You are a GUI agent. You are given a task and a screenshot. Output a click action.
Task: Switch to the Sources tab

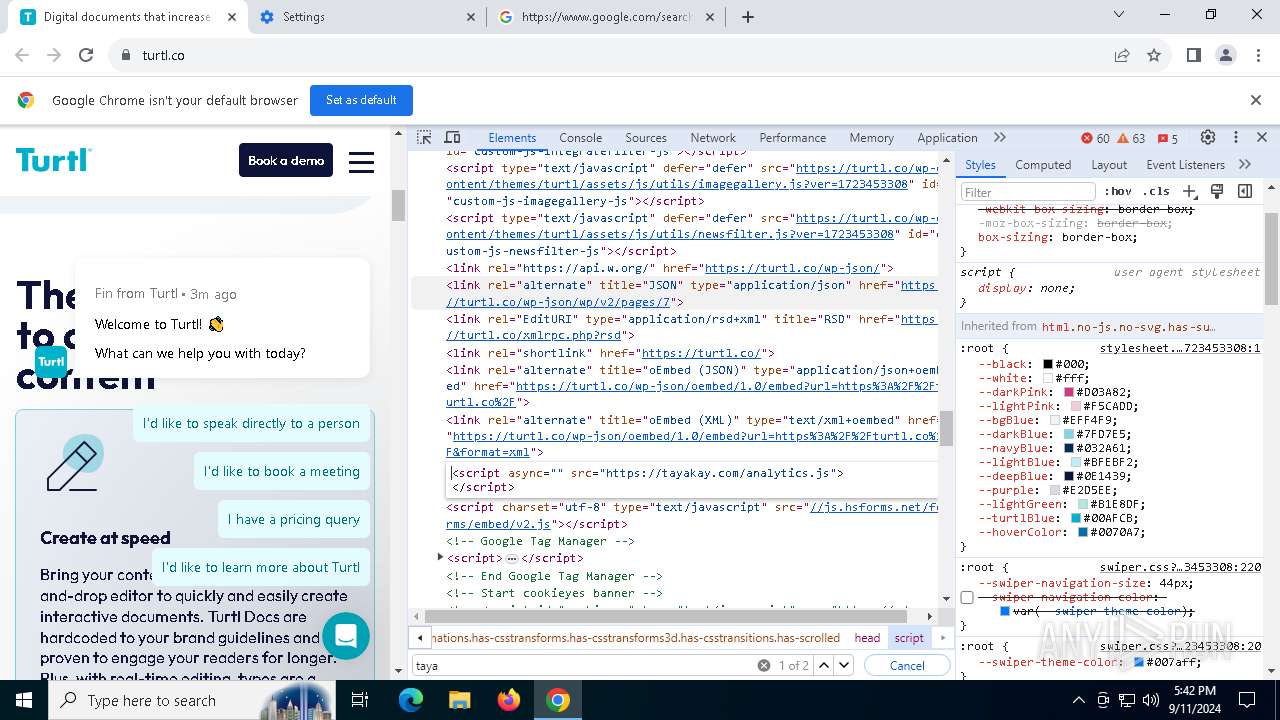point(646,138)
